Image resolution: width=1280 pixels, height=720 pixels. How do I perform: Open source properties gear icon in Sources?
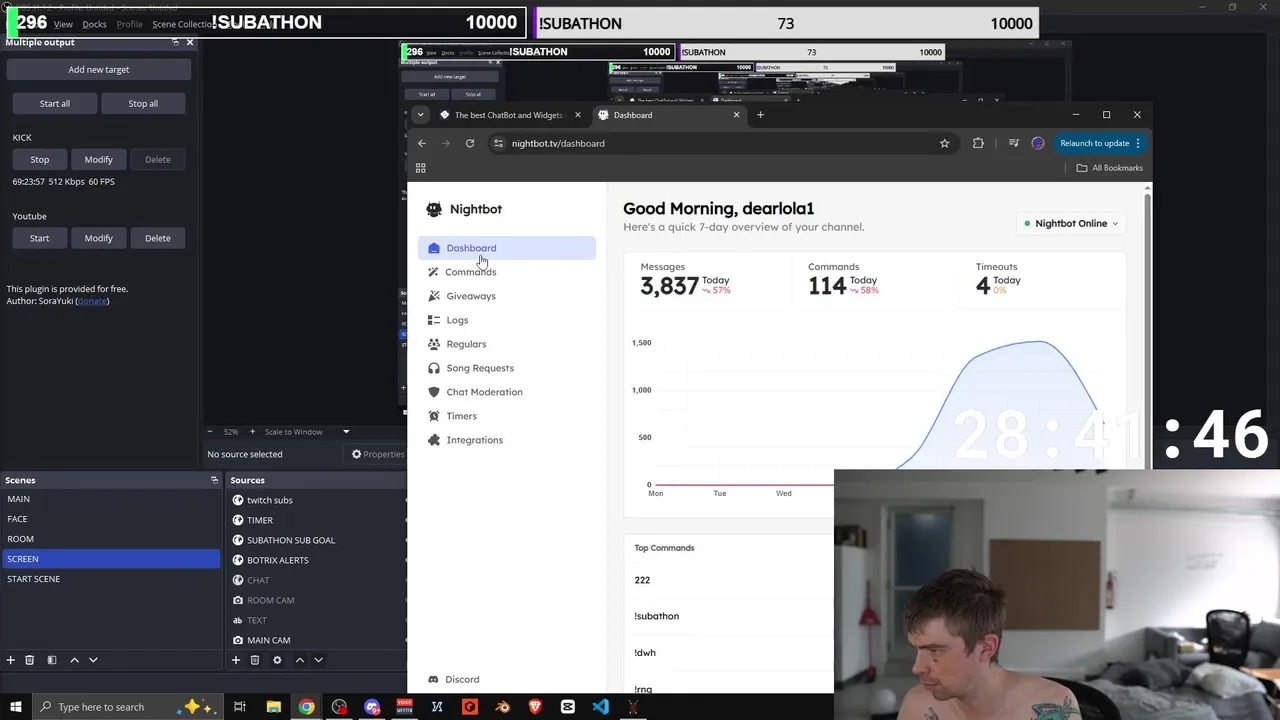point(277,660)
